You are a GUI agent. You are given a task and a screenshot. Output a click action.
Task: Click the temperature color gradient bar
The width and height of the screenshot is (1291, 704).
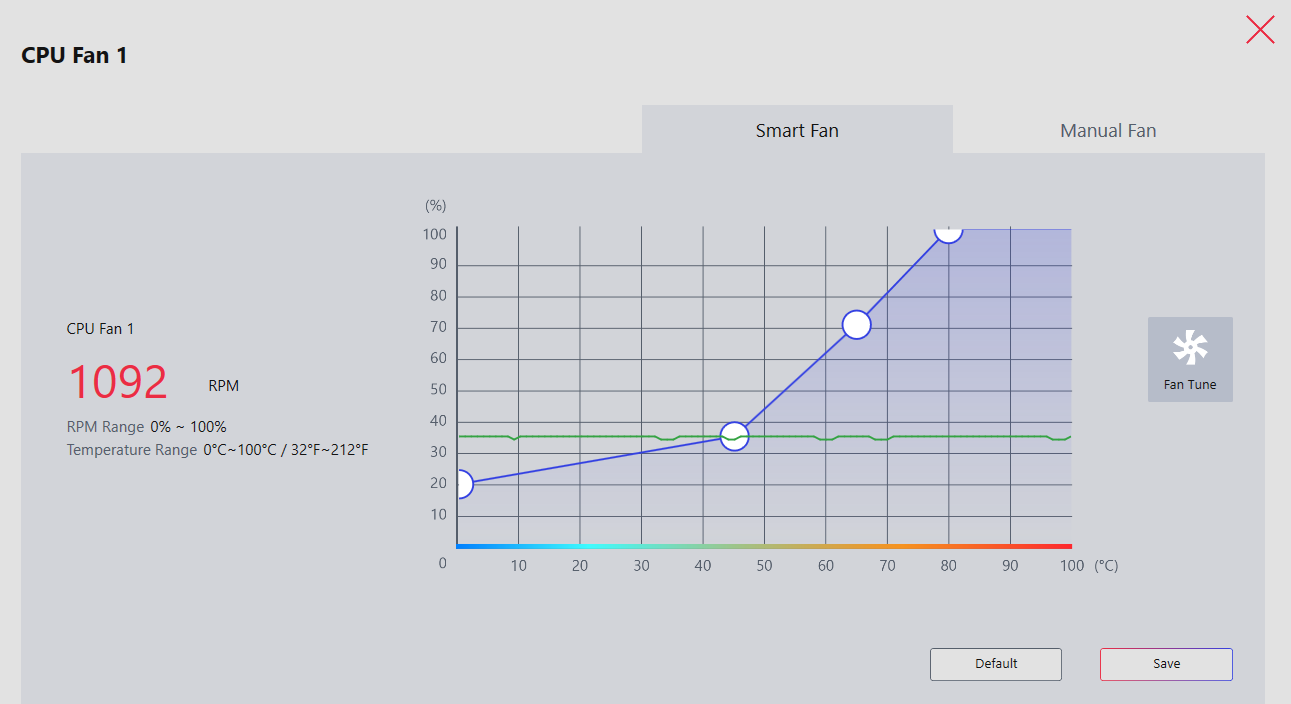click(x=764, y=546)
